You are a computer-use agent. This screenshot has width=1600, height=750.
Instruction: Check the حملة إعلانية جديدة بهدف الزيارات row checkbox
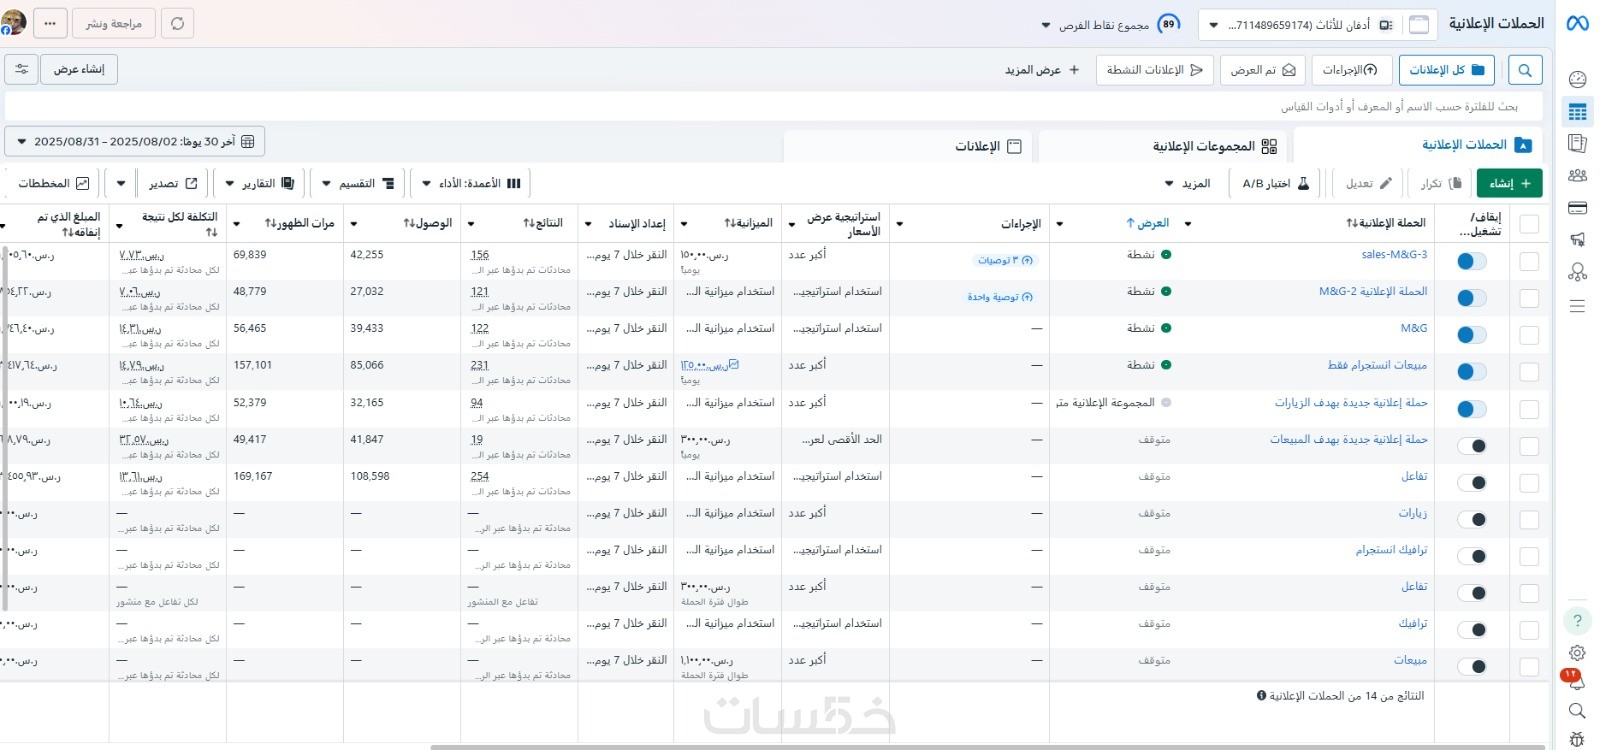tap(1529, 409)
